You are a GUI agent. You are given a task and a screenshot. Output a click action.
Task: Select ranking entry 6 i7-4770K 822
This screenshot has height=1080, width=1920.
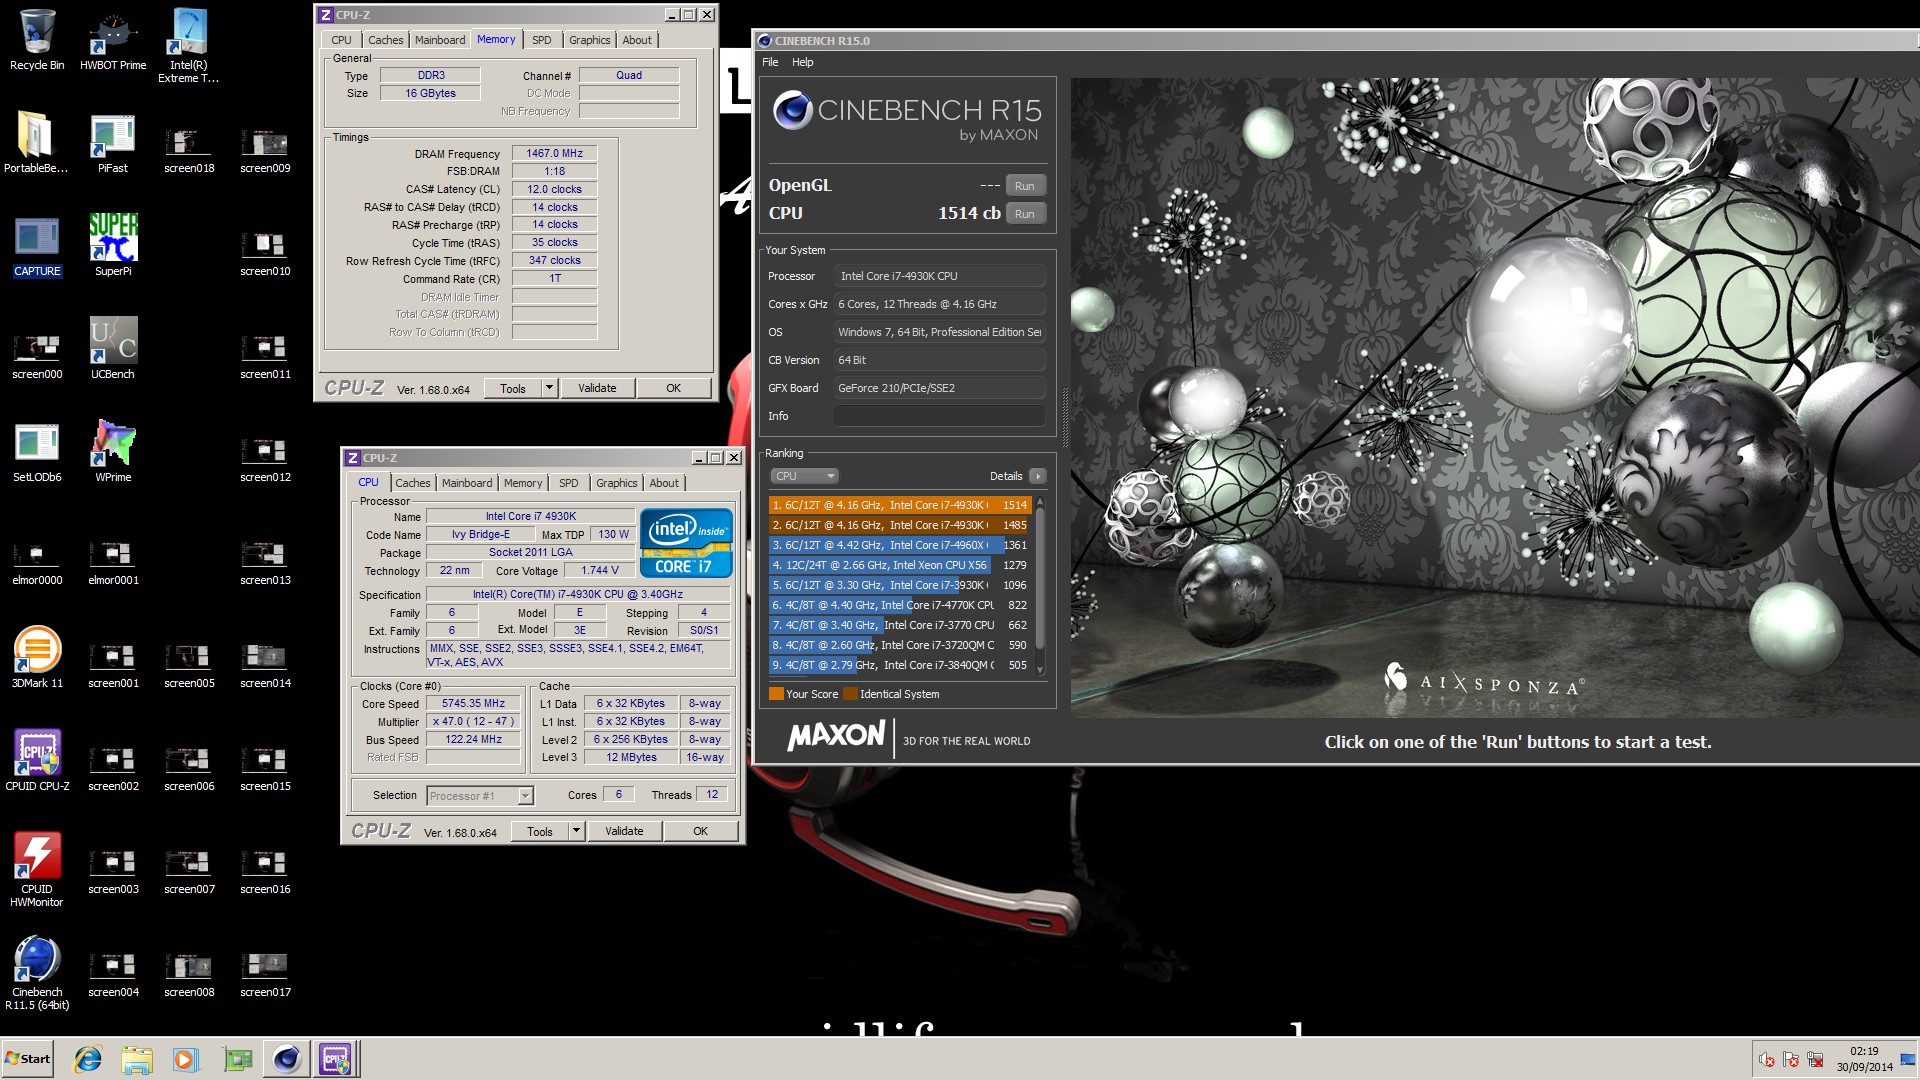pos(900,606)
